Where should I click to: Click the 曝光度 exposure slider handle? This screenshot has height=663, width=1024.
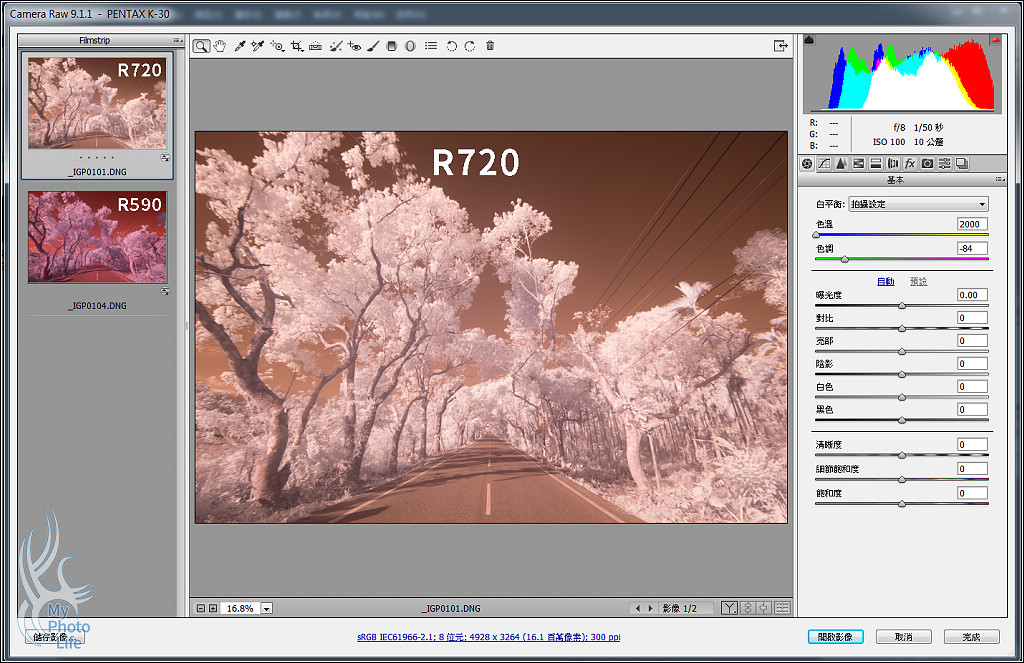(x=902, y=306)
